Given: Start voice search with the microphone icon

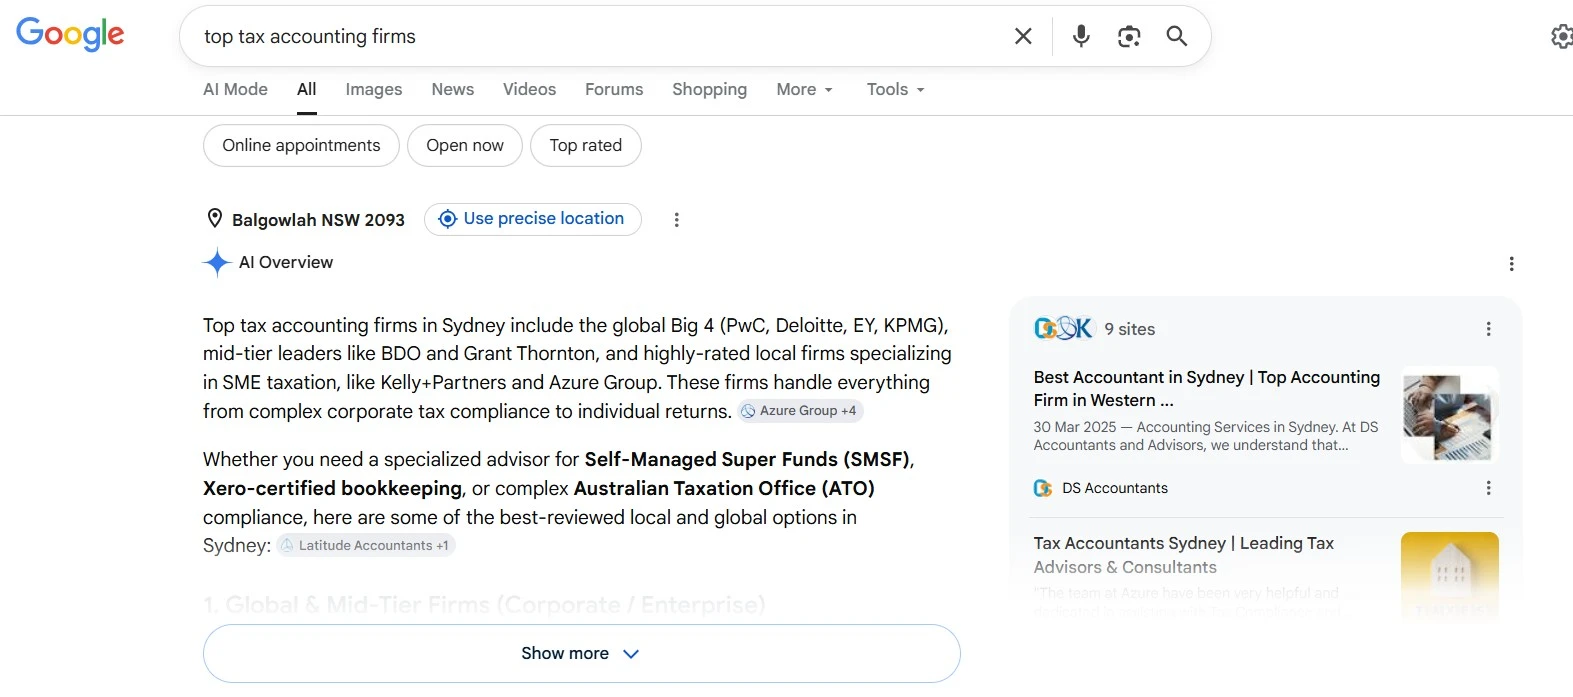Looking at the screenshot, I should tap(1081, 36).
